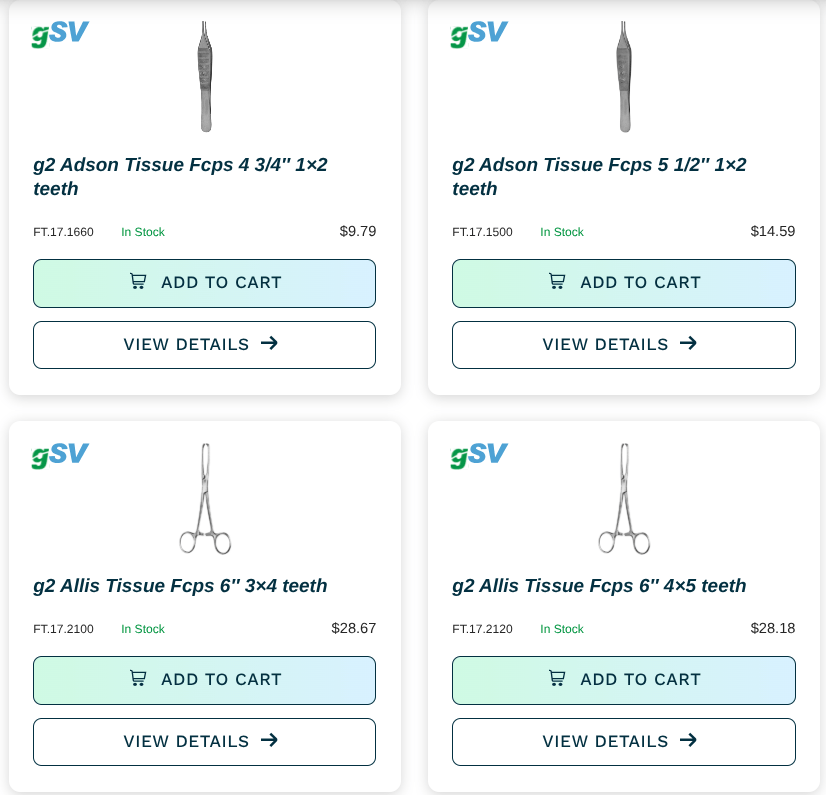826x795 pixels.
Task: Click the arrow icon on the 5 1/2 inch Adson card
Action: click(x=688, y=343)
